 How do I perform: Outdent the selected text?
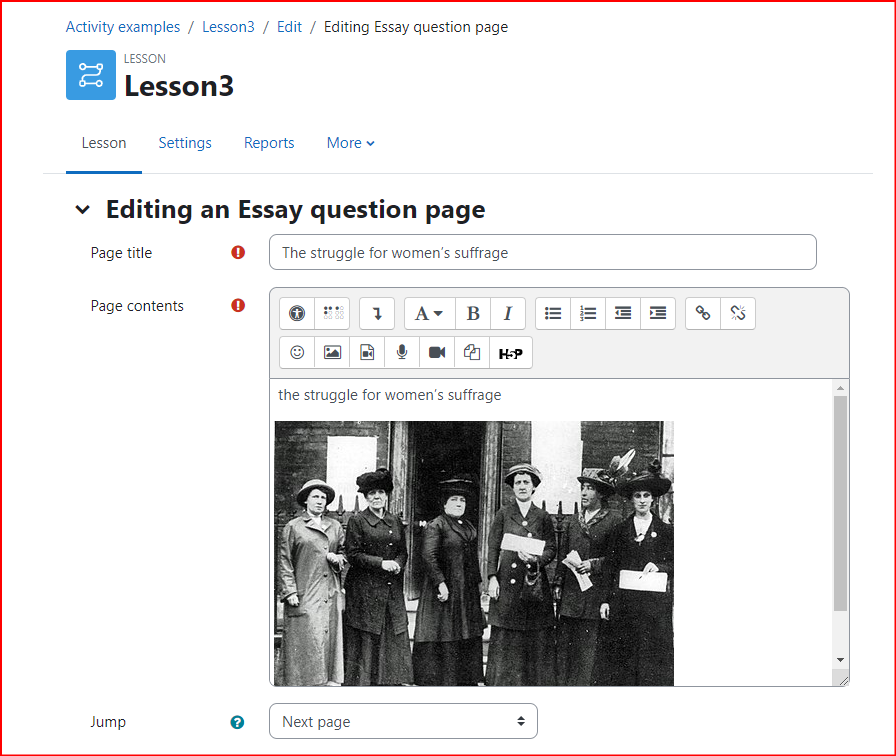click(623, 313)
